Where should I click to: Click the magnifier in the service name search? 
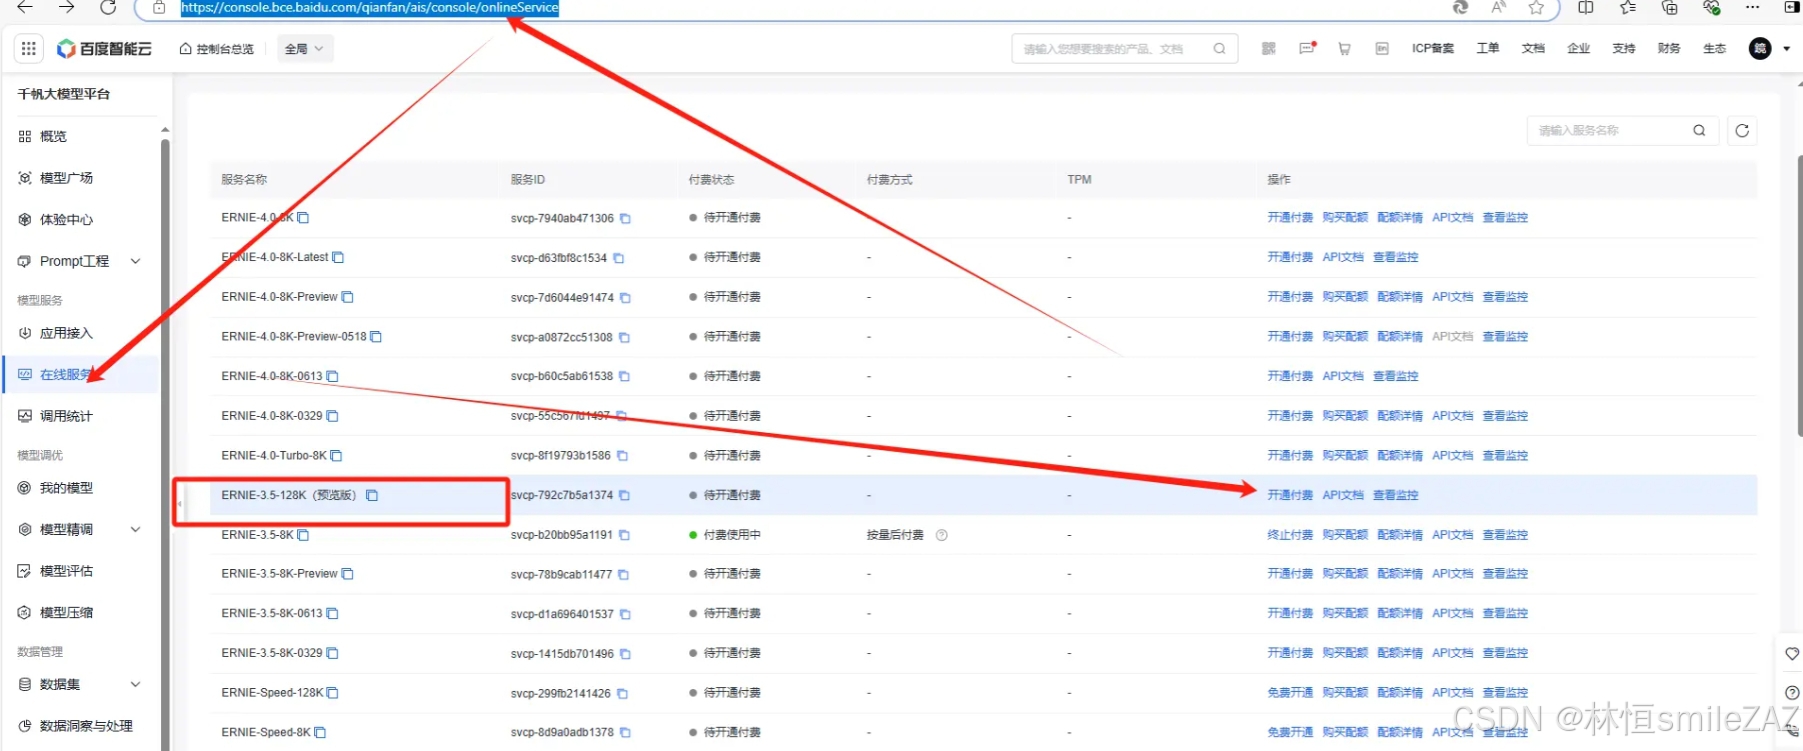[1699, 130]
